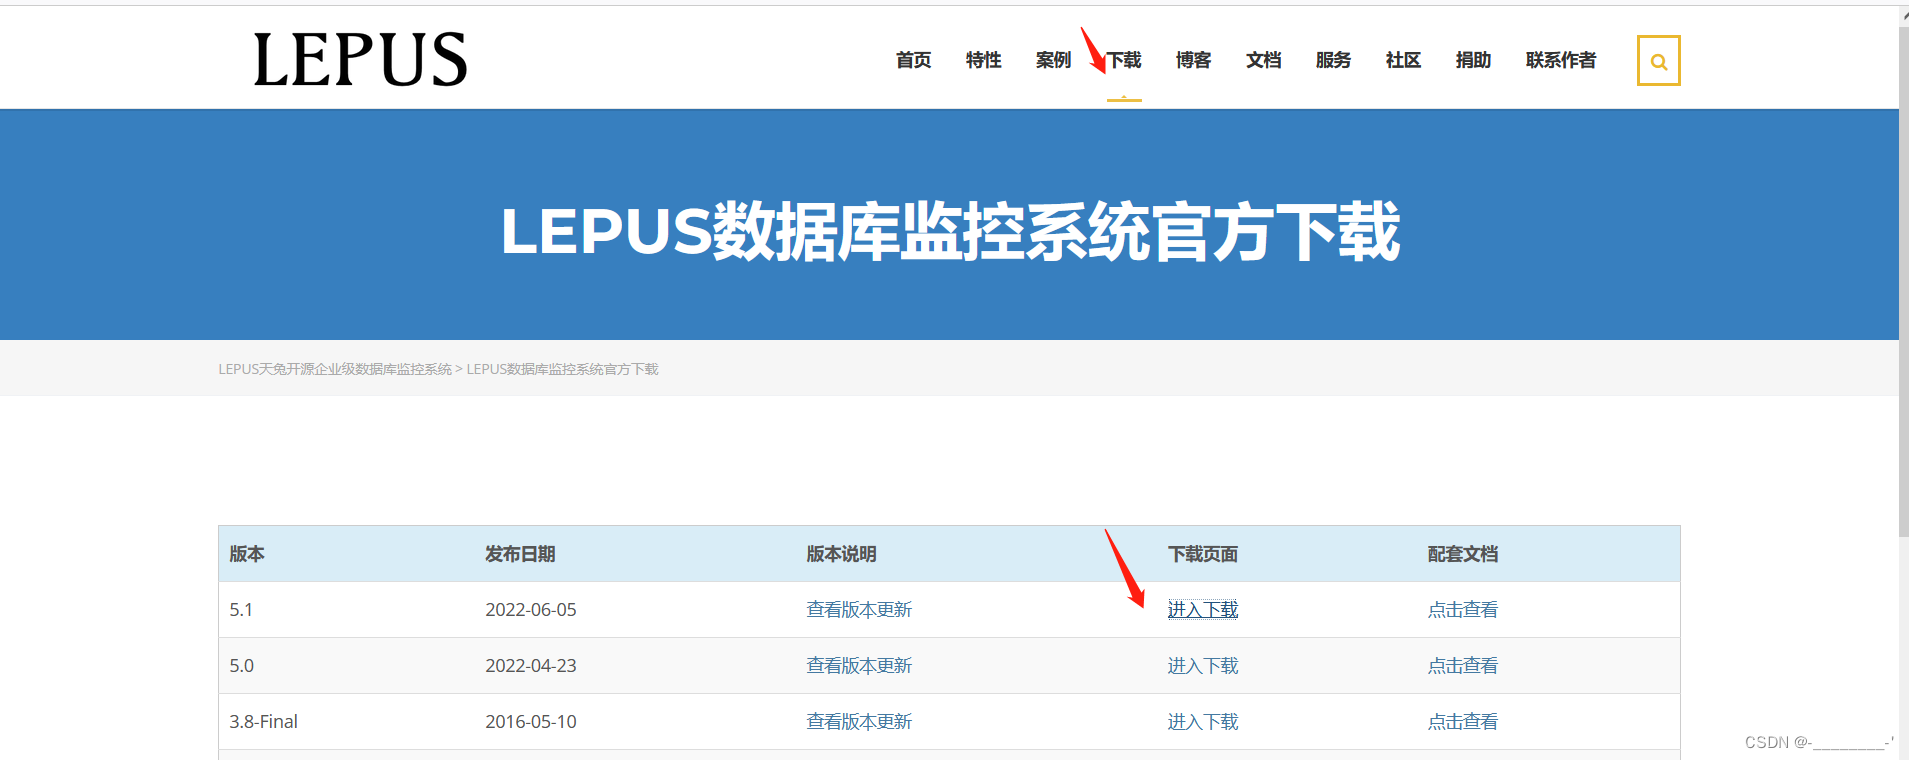Click the 版本 column header

click(x=247, y=554)
